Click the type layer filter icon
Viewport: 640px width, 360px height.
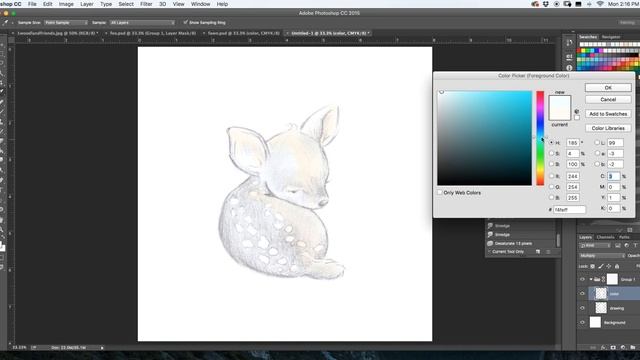[x=635, y=246]
